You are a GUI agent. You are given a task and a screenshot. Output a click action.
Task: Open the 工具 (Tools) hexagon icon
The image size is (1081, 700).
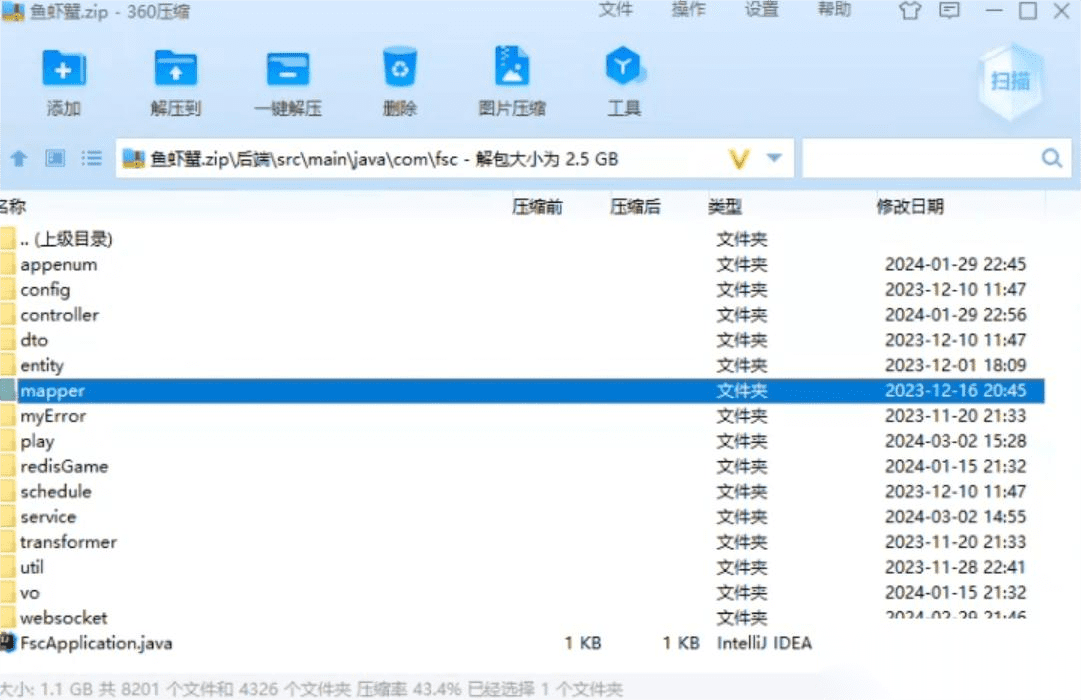(x=623, y=66)
